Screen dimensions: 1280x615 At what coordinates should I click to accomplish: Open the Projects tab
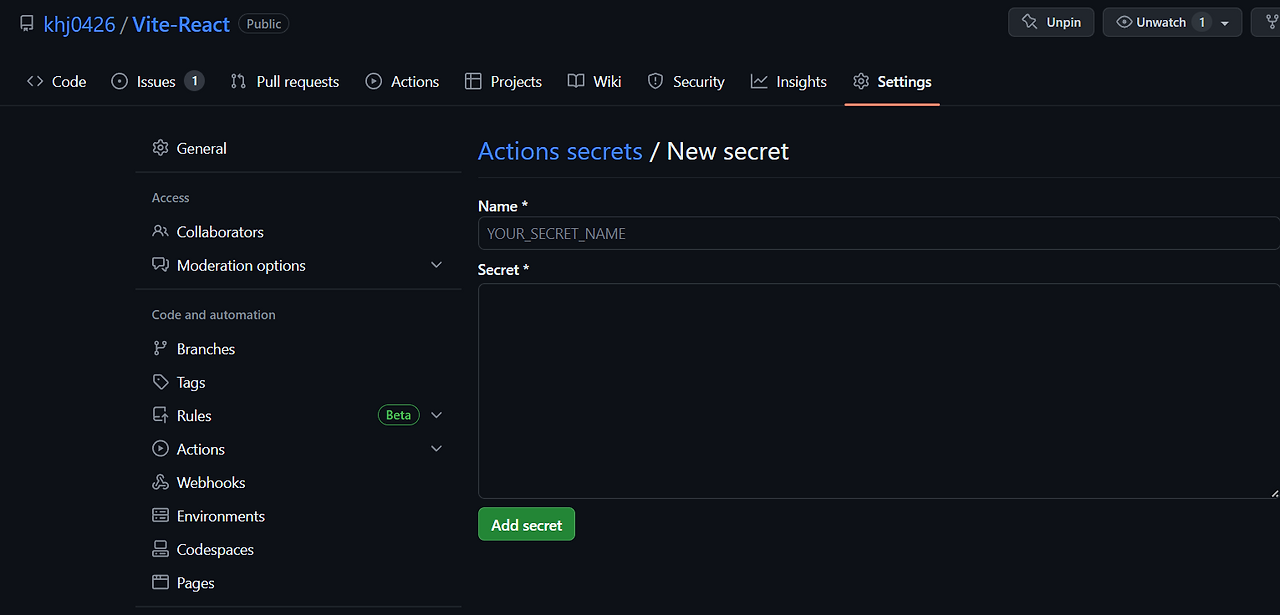click(x=504, y=81)
